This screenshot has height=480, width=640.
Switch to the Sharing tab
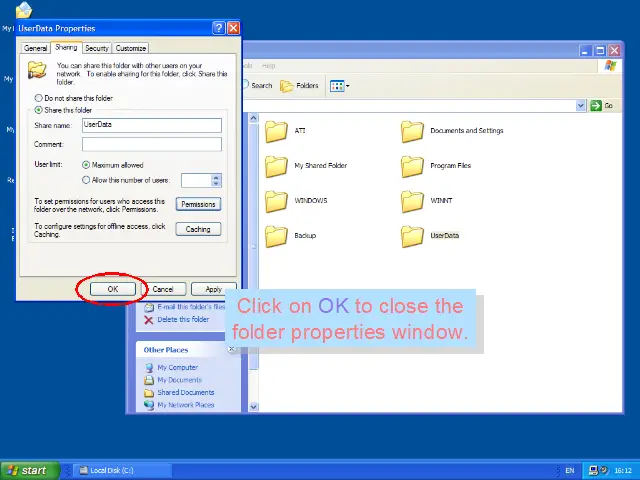[x=66, y=47]
